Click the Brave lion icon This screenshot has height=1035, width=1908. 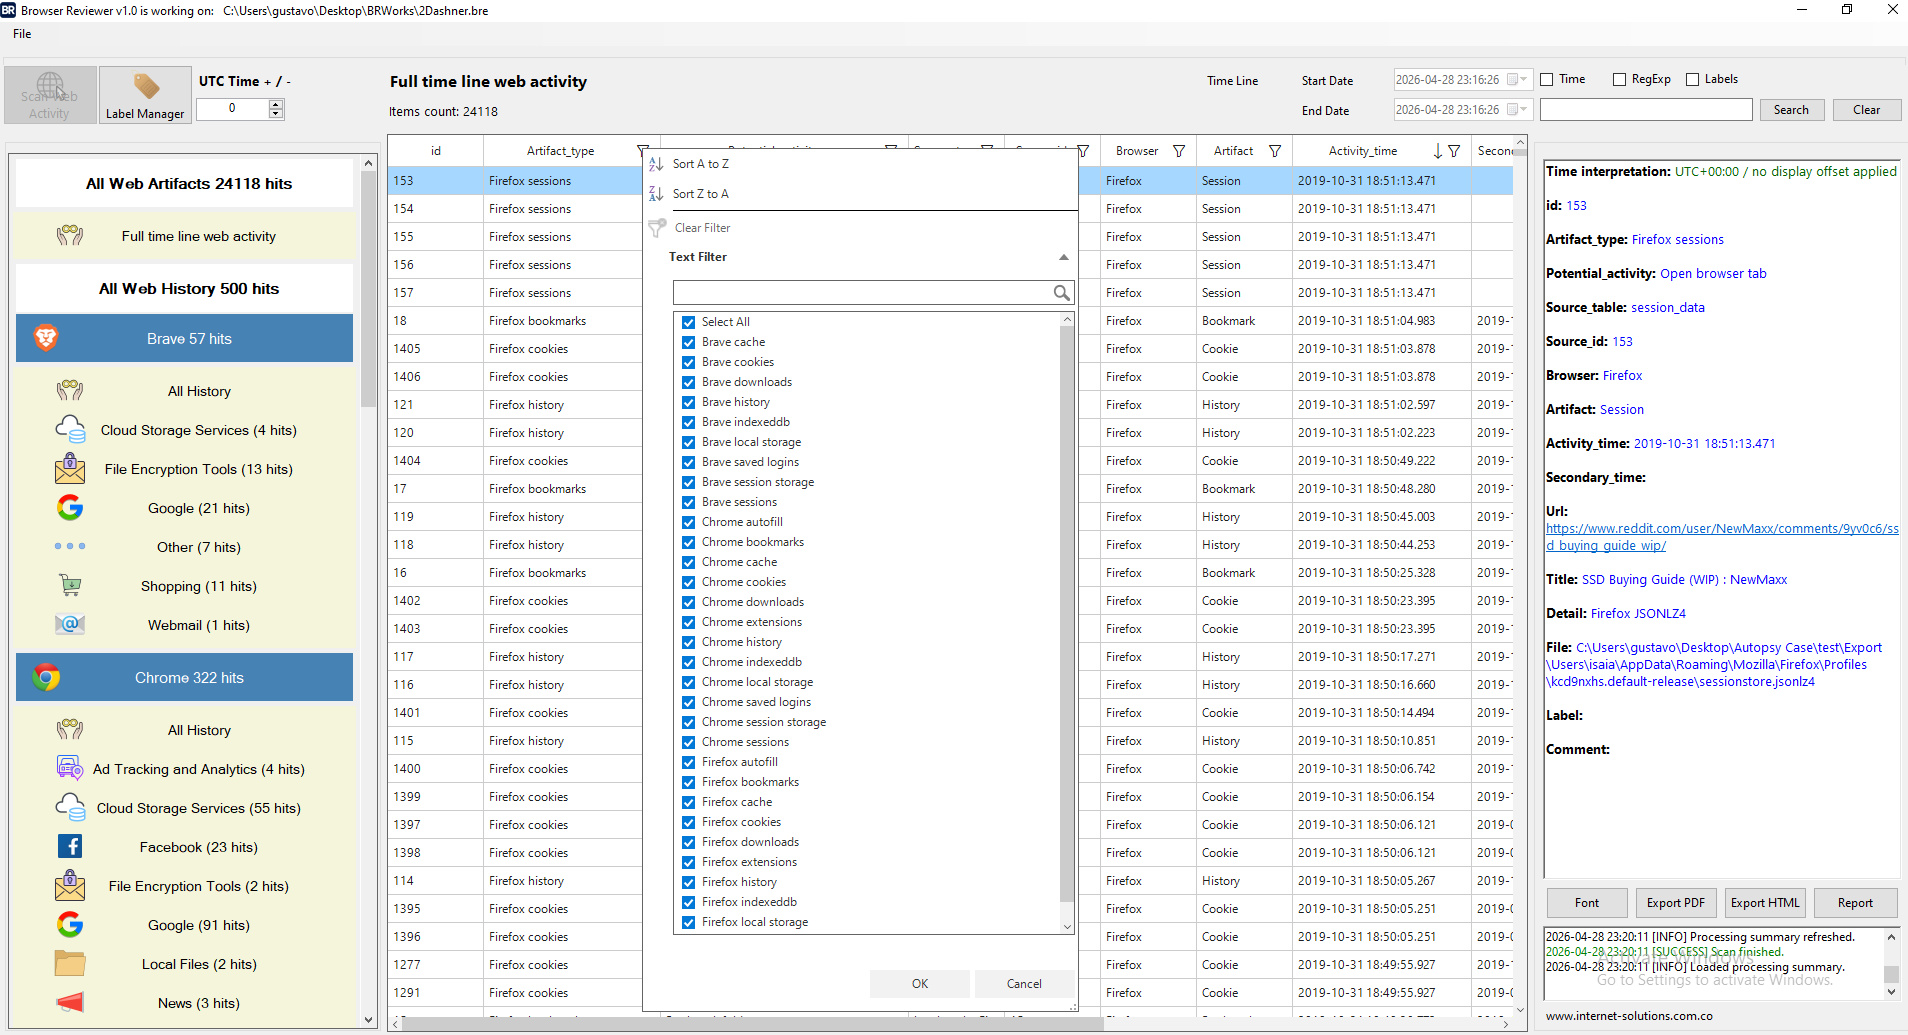[46, 338]
